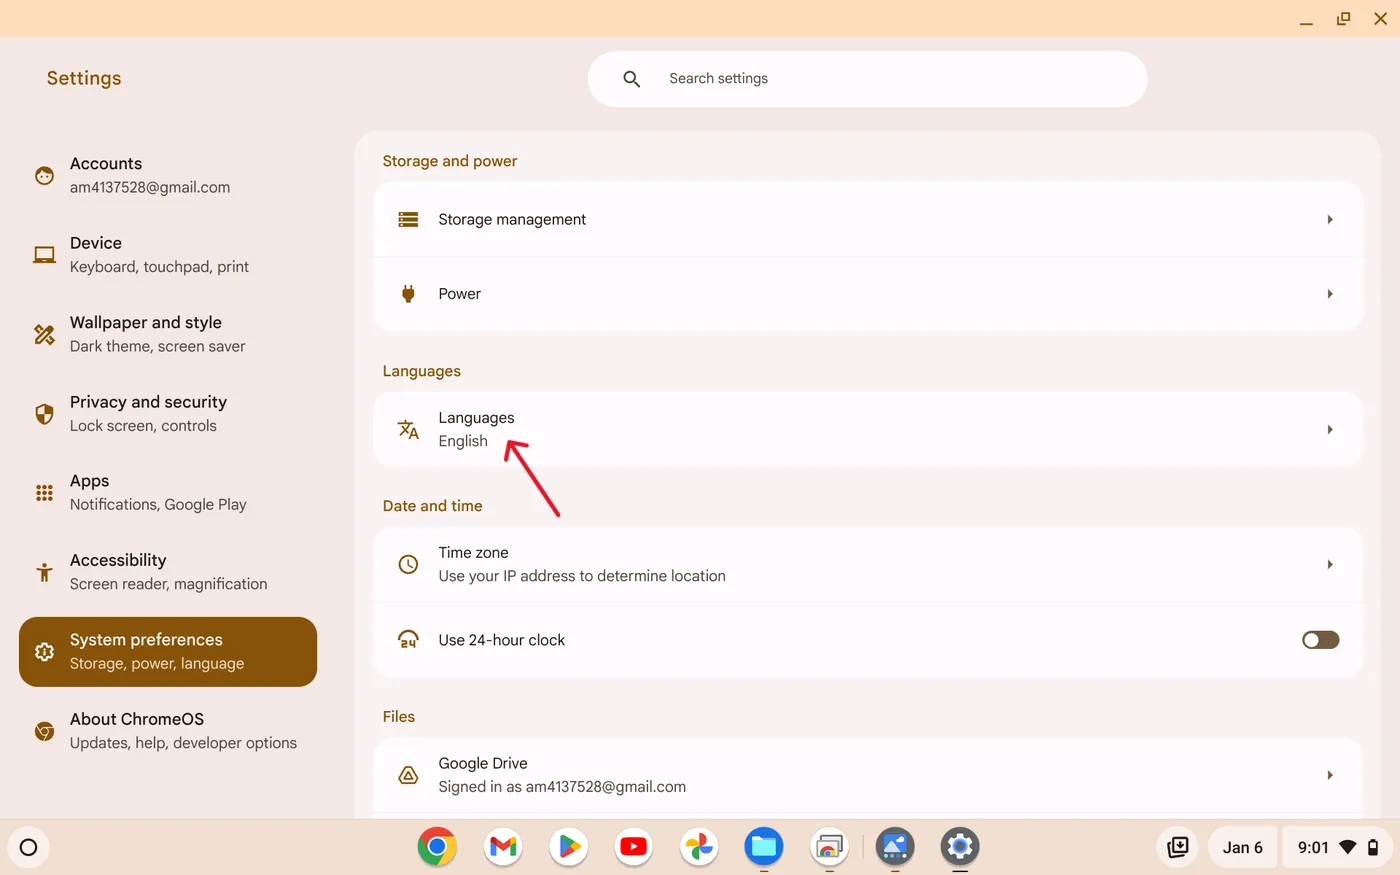Open the Storage management row
This screenshot has height=875, width=1400.
pos(868,219)
